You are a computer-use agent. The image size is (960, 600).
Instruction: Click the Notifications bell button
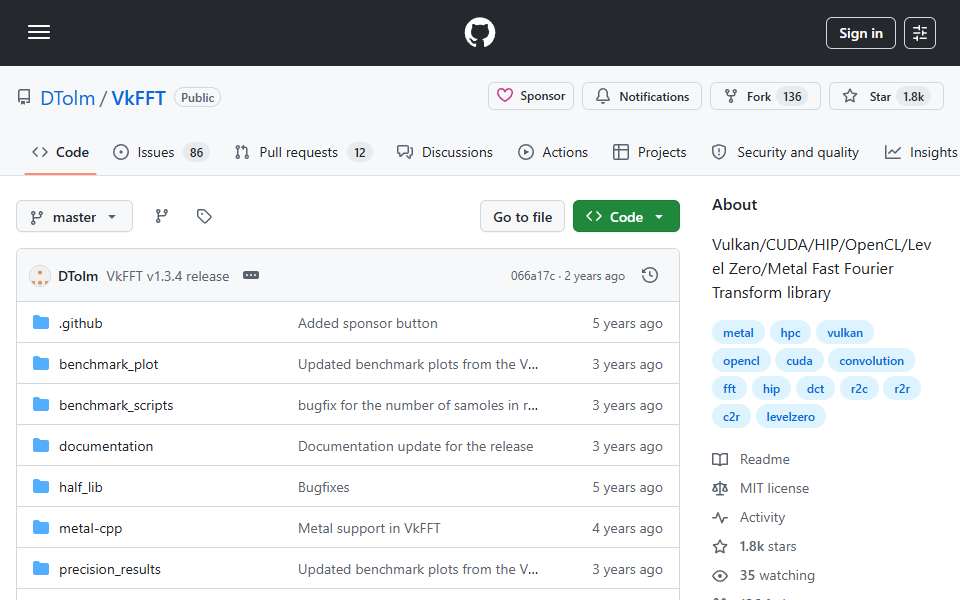642,96
